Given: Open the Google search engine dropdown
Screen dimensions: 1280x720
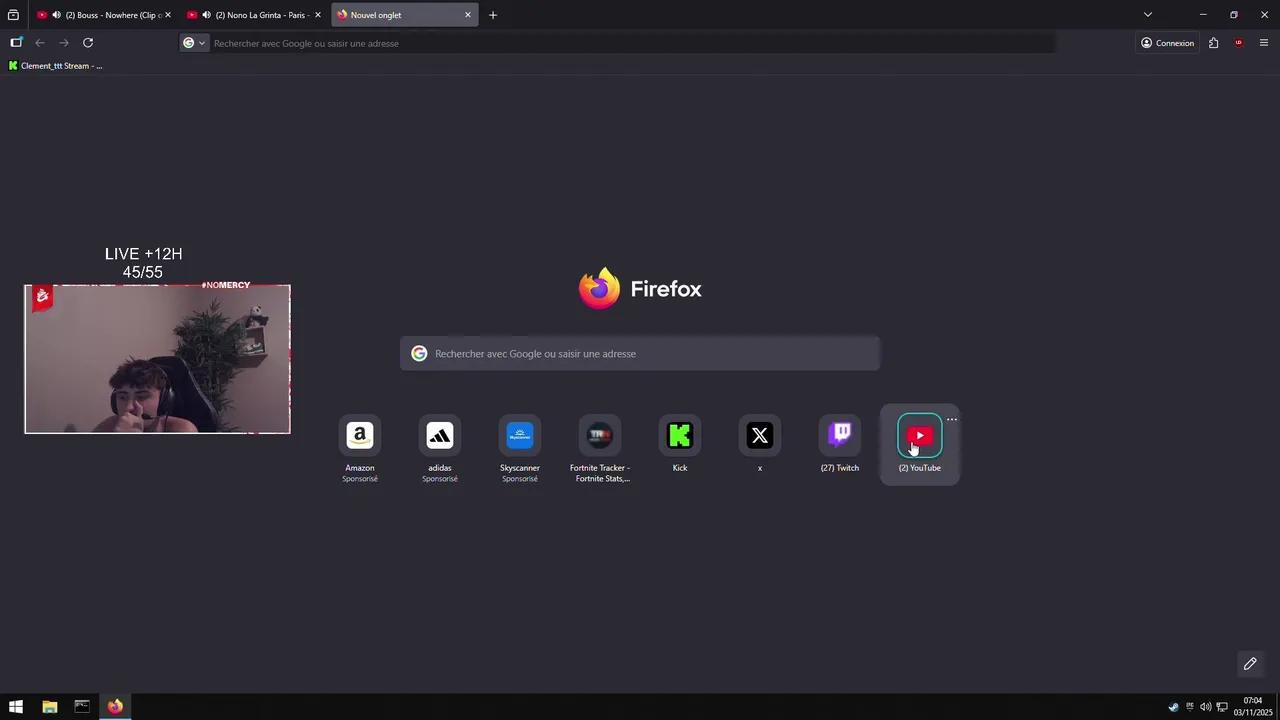Looking at the screenshot, I should point(194,43).
